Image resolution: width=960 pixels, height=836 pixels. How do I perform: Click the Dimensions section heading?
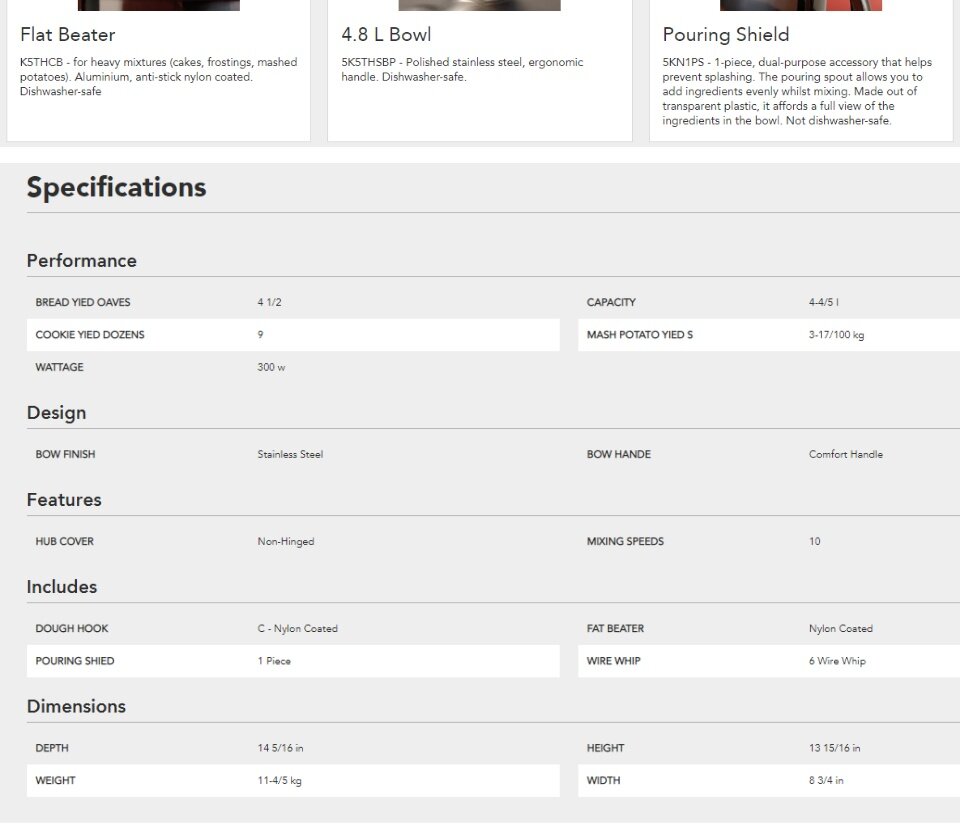[77, 706]
